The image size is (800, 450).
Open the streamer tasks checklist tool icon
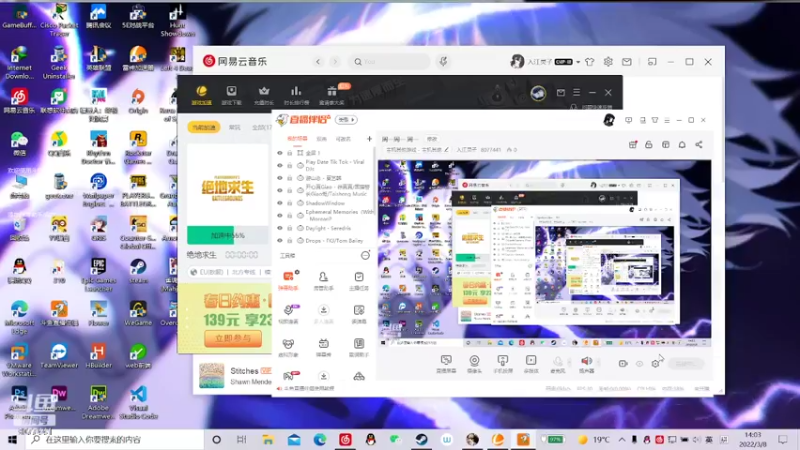coord(359,280)
